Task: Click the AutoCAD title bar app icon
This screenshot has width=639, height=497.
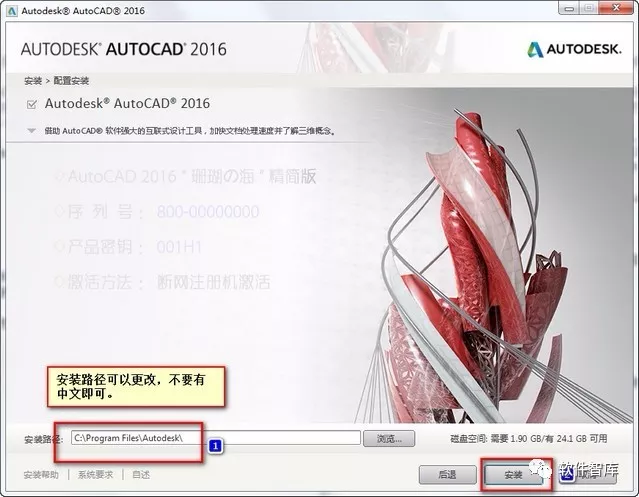Action: (12, 11)
